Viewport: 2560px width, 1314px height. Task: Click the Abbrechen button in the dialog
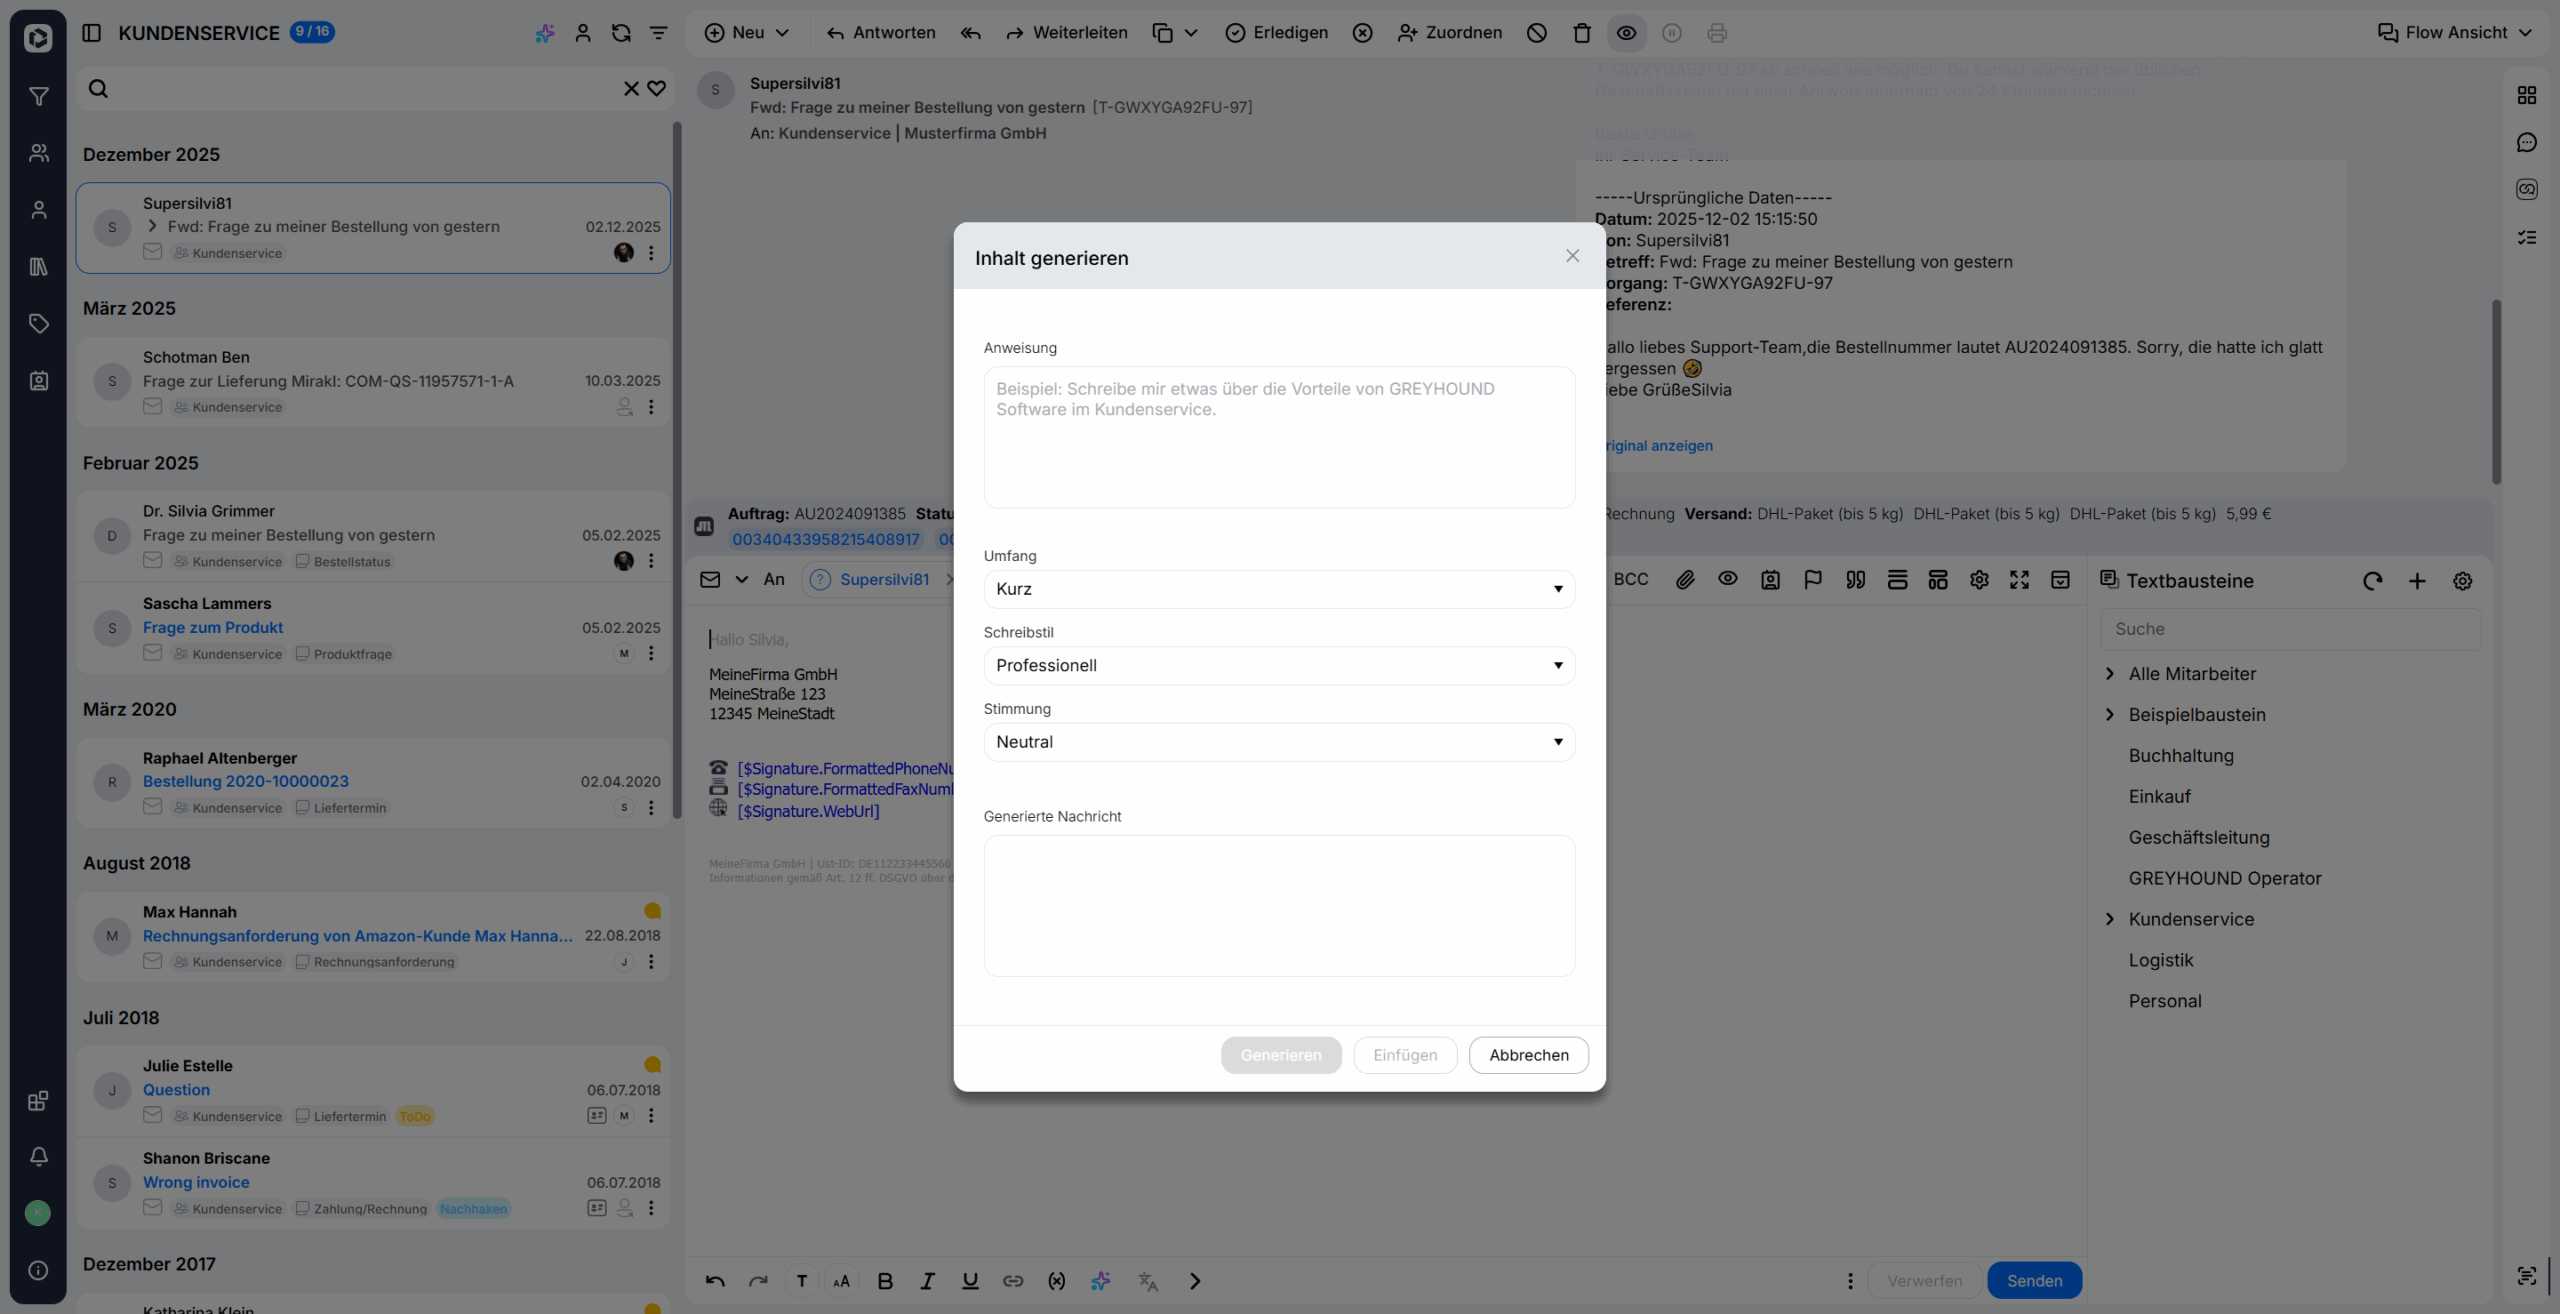[x=1528, y=1055]
